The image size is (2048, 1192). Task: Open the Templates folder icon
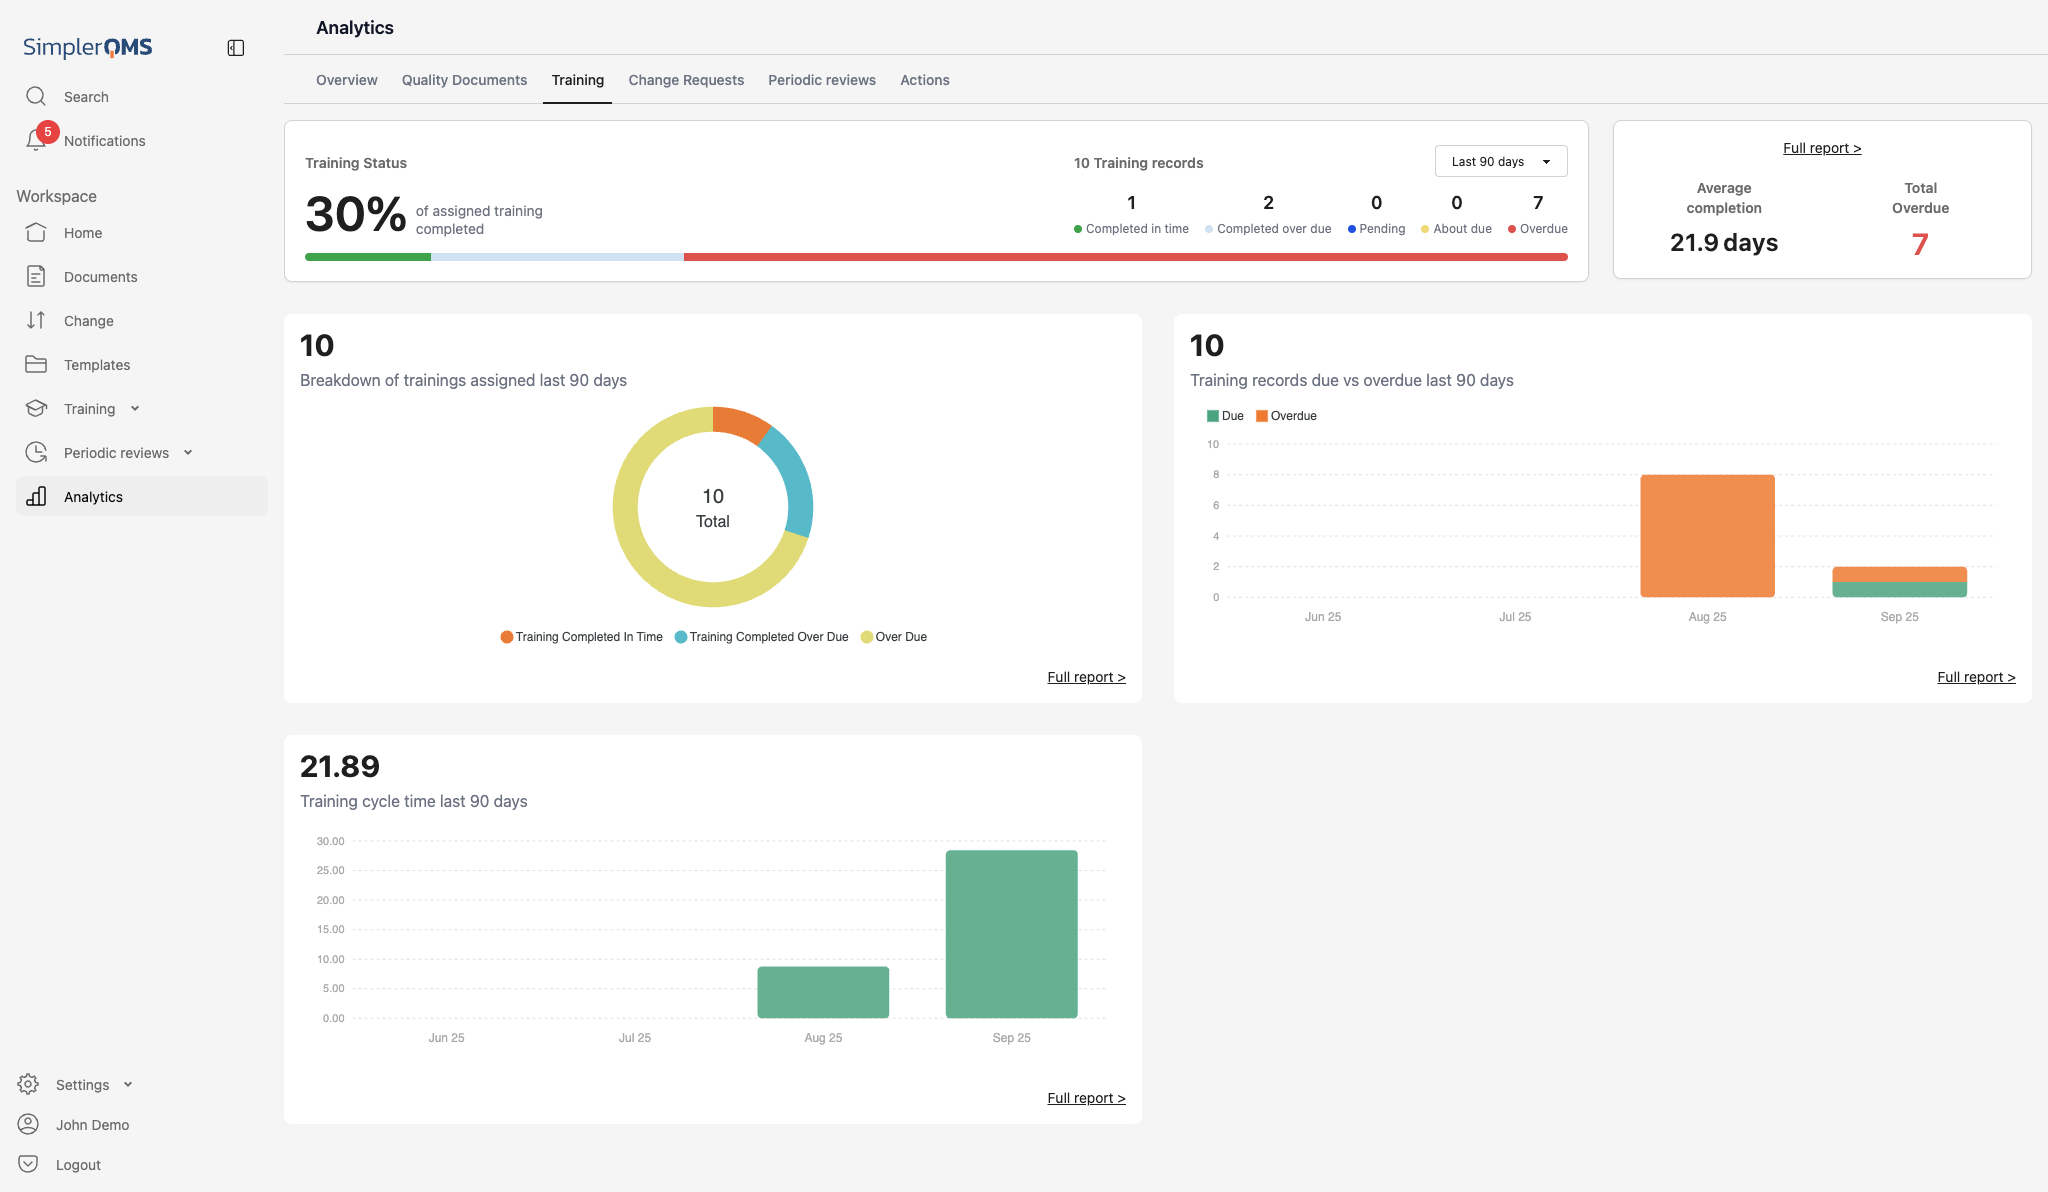[x=36, y=364]
